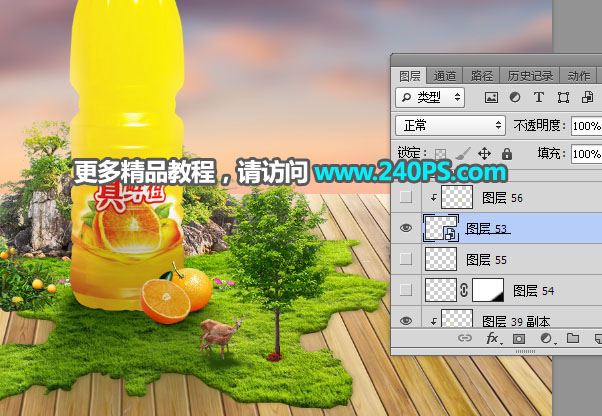Switch to the 图层 tab
Viewport: 602px width, 416px height.
409,76
